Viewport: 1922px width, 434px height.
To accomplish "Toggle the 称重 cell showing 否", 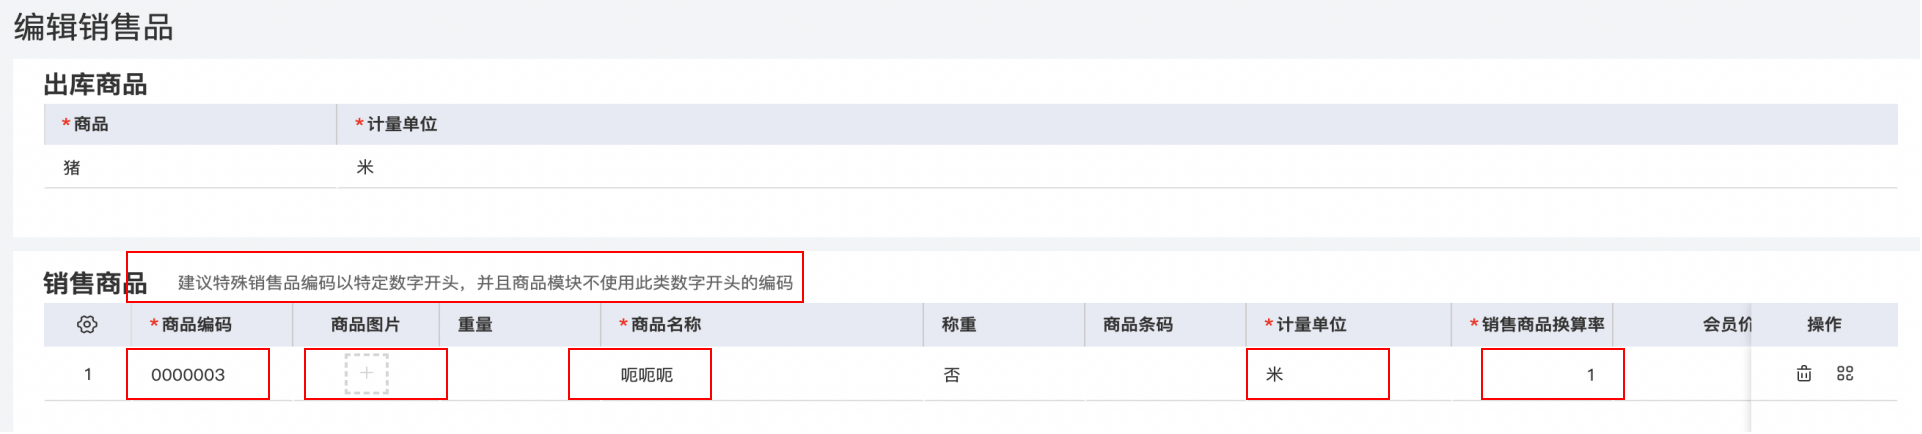I will (952, 375).
